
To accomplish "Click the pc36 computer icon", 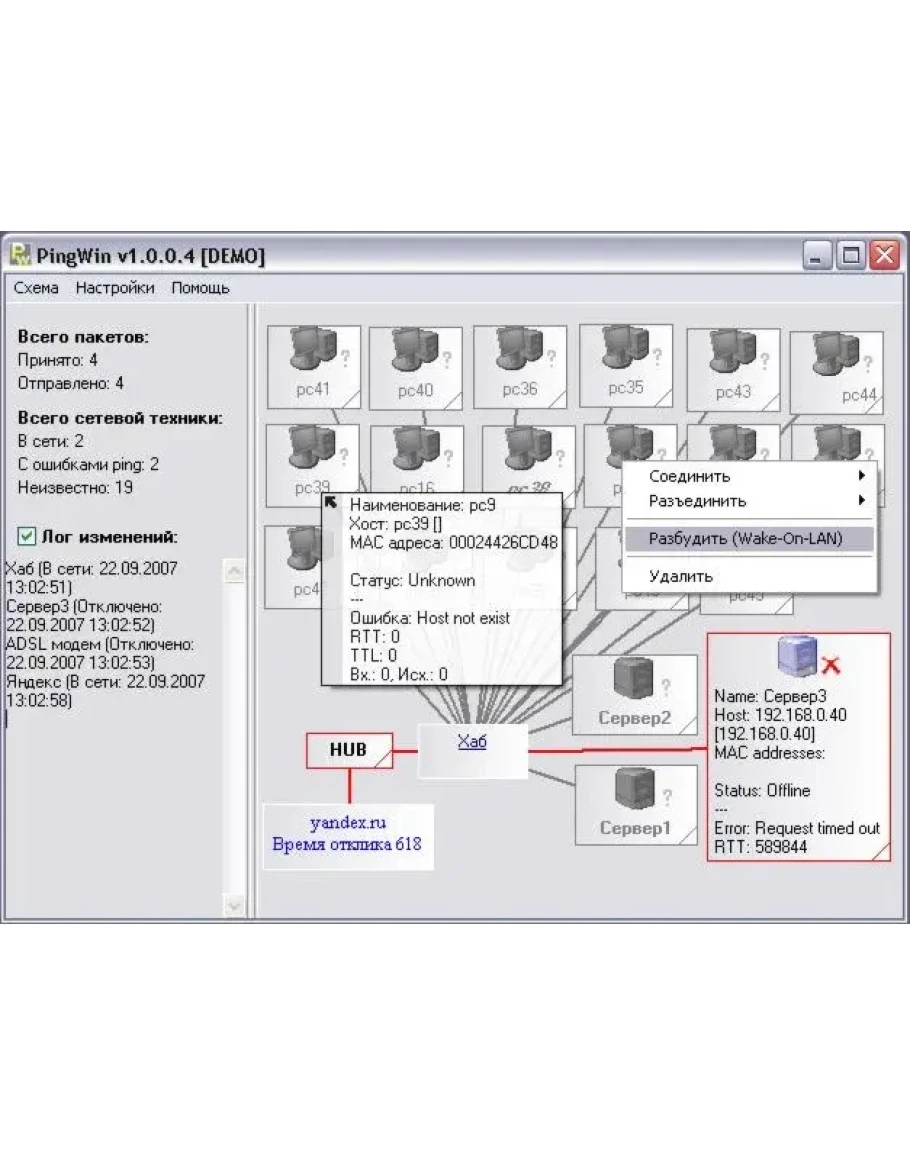I will (x=519, y=352).
